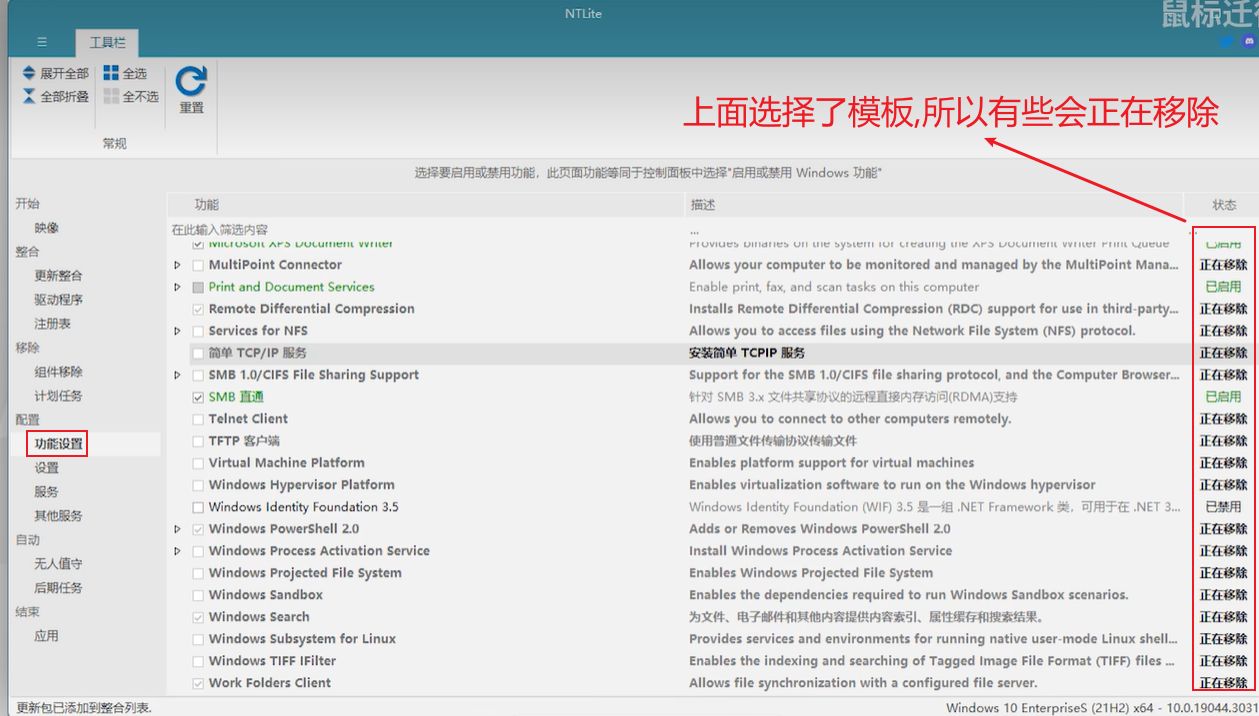Open the 组件移除 page in sidebar
The height and width of the screenshot is (716, 1259).
58,372
